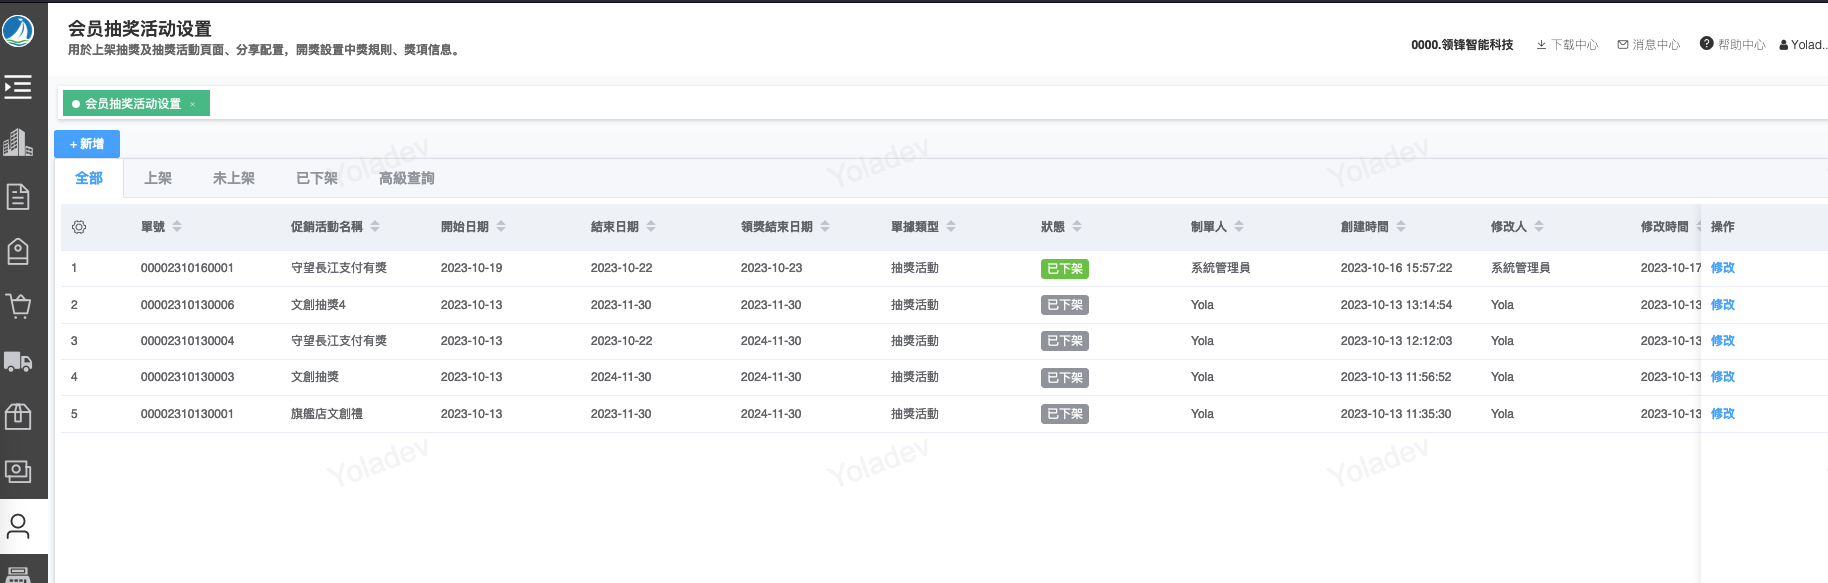Switch to the 上架 tab

tap(158, 178)
